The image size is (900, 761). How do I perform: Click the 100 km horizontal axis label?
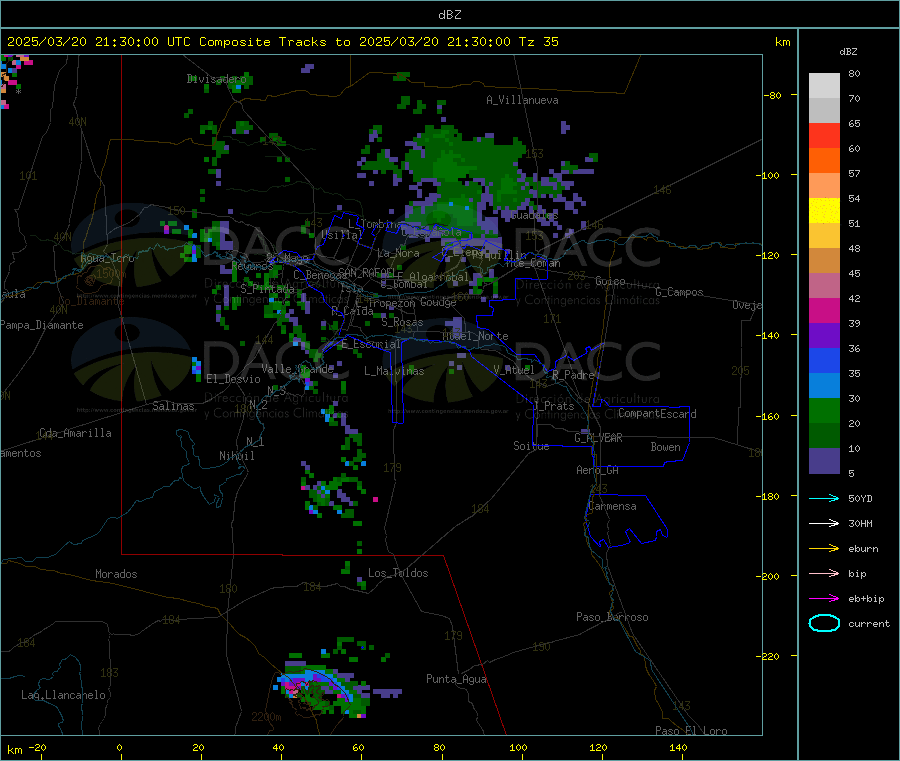(518, 747)
